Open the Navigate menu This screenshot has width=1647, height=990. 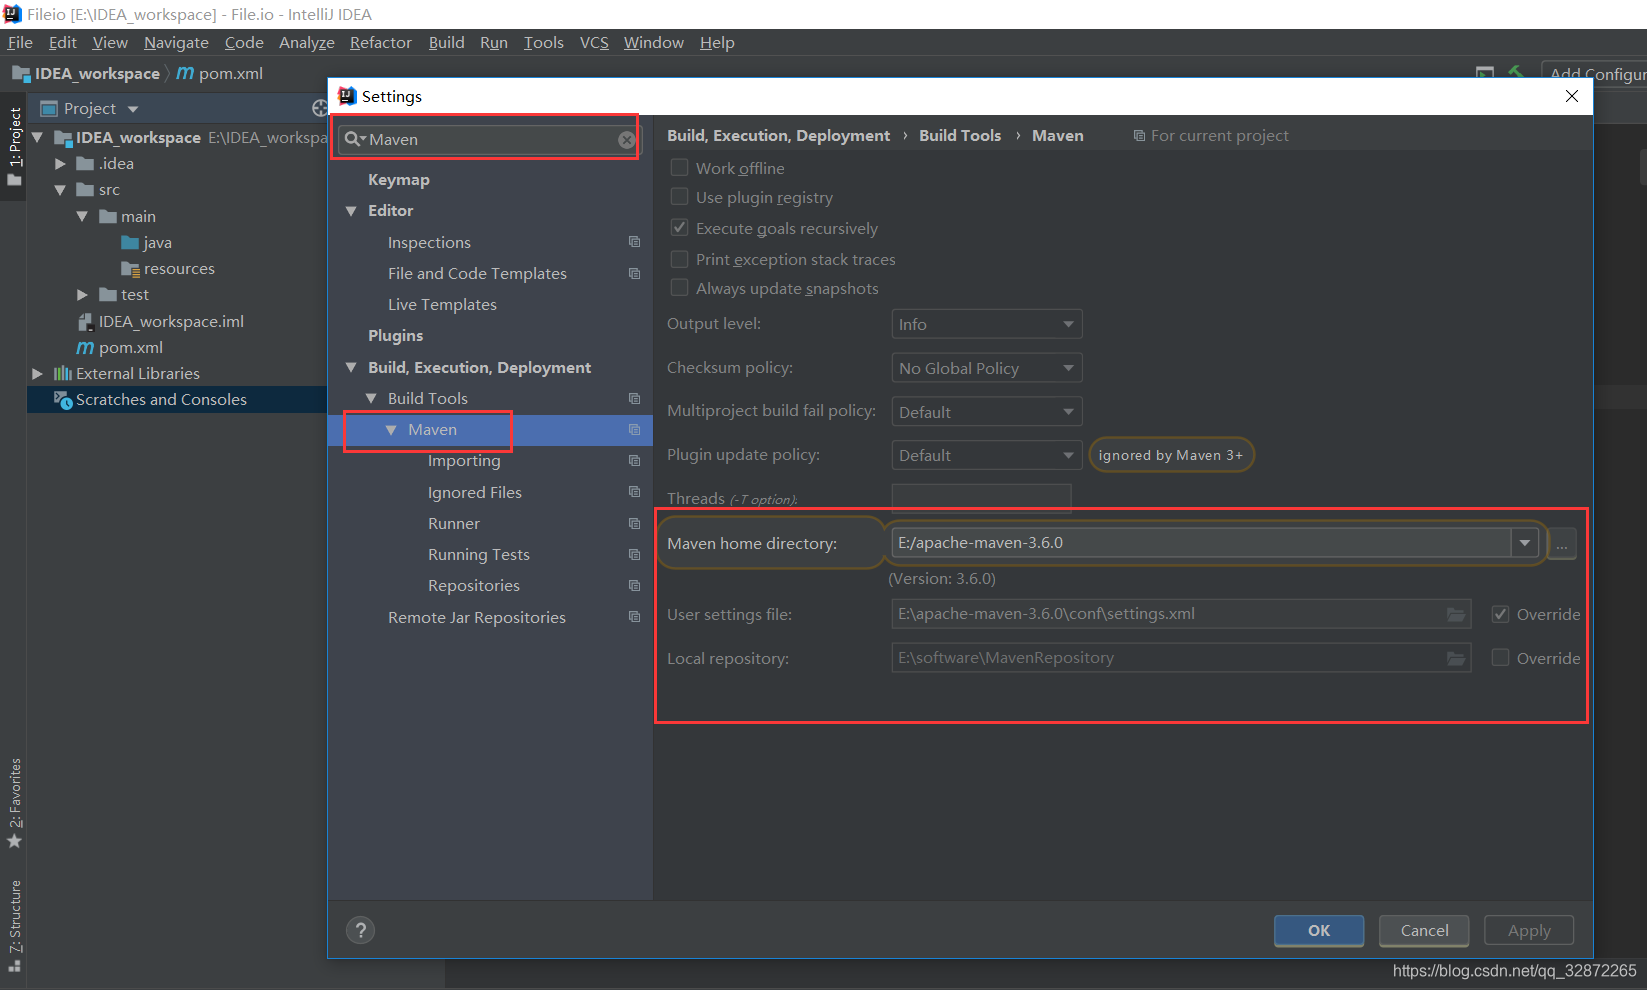(176, 42)
